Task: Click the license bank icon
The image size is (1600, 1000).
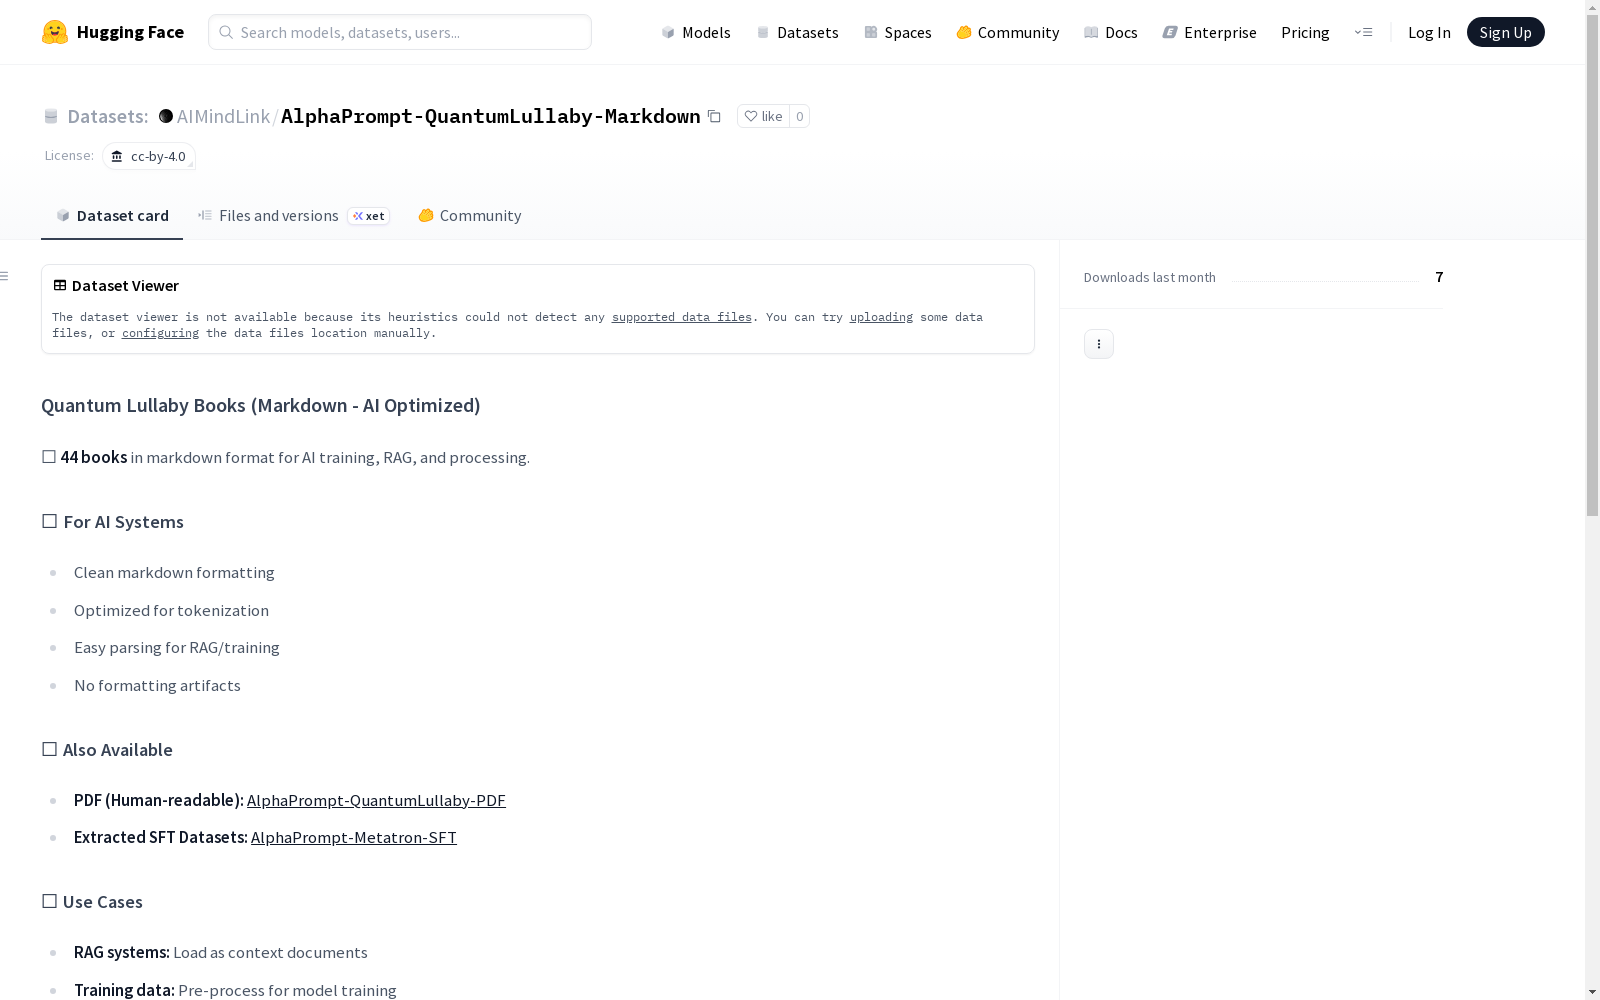Action: point(117,156)
